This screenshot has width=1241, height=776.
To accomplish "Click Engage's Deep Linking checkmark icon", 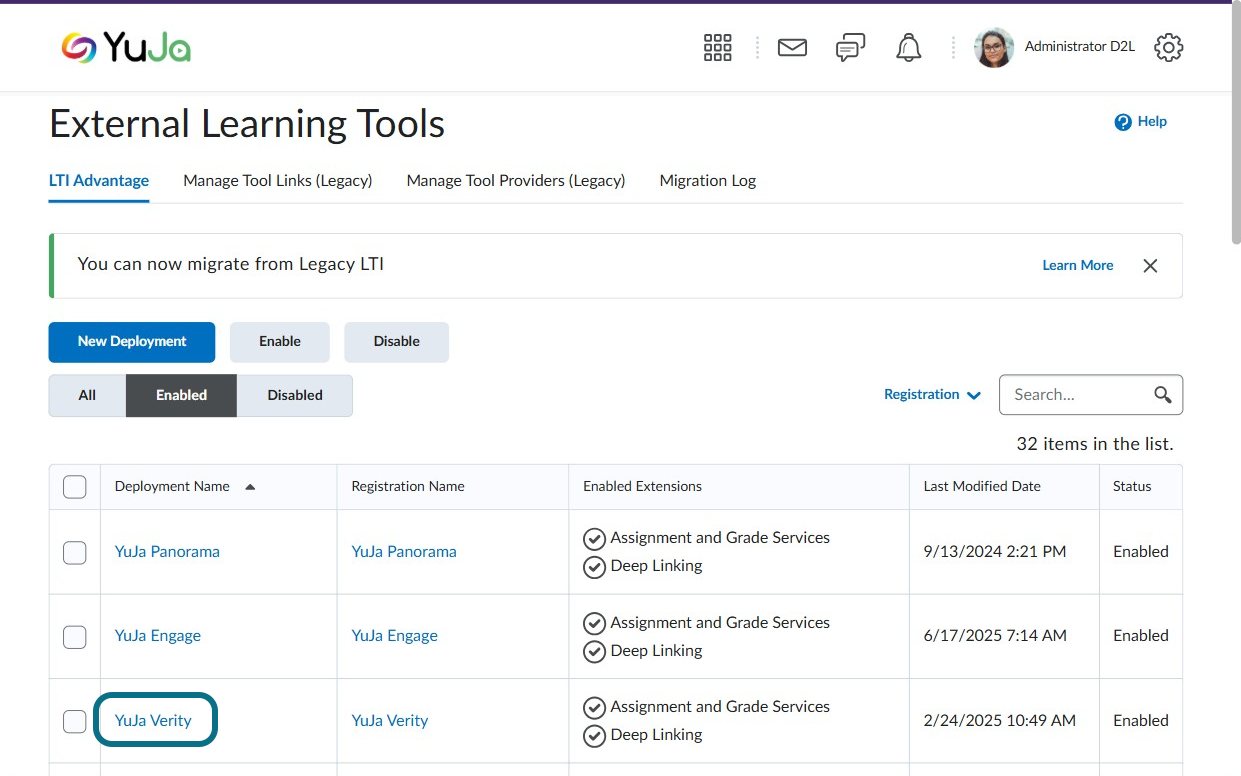I will coord(594,652).
